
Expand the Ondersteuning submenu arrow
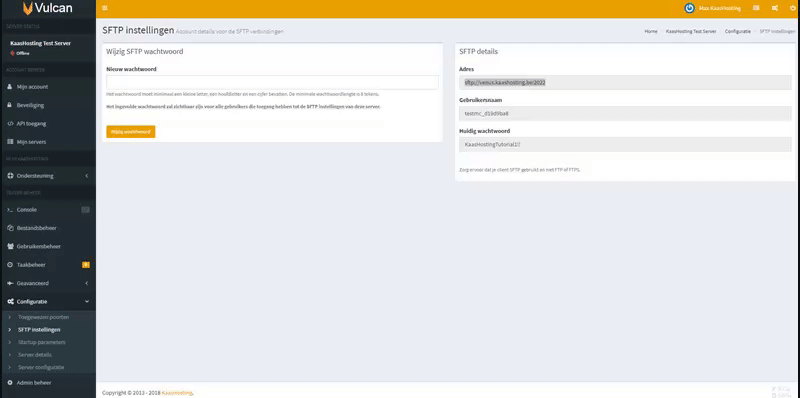pos(87,176)
